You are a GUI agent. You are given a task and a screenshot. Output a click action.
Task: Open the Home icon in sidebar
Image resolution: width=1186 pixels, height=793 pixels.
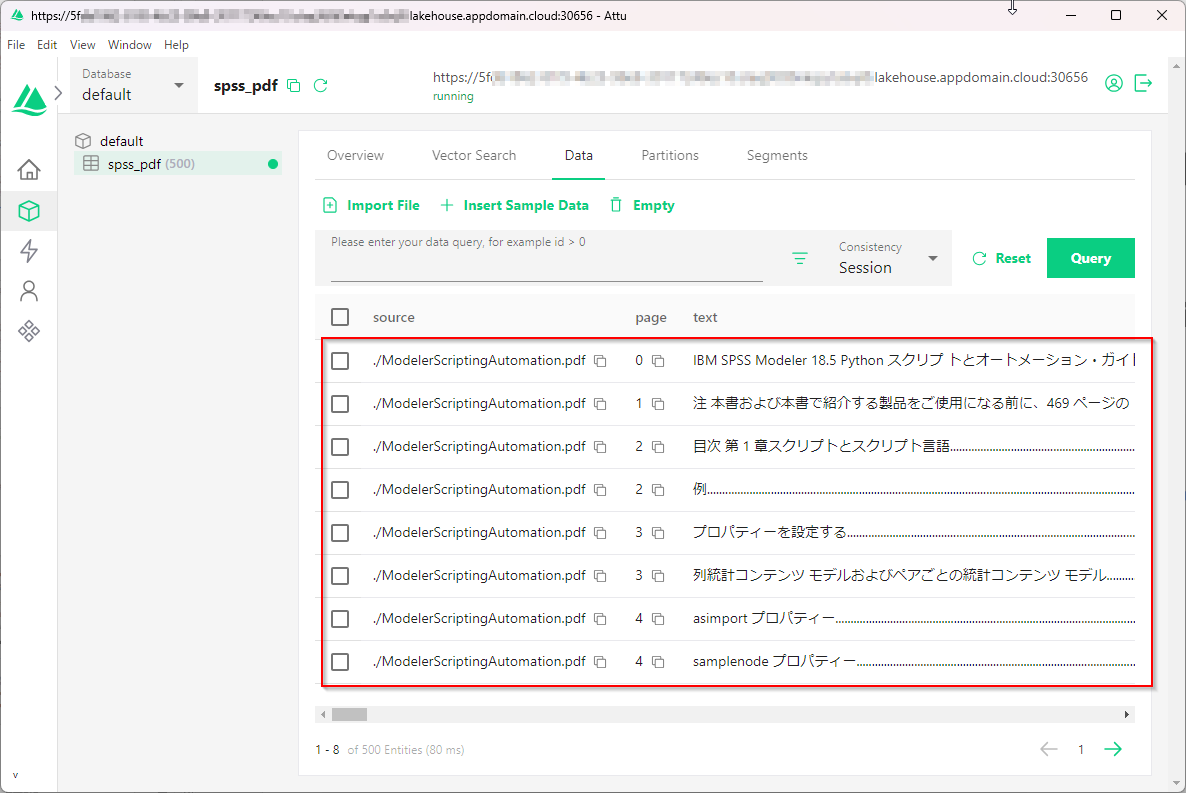pyautogui.click(x=29, y=169)
